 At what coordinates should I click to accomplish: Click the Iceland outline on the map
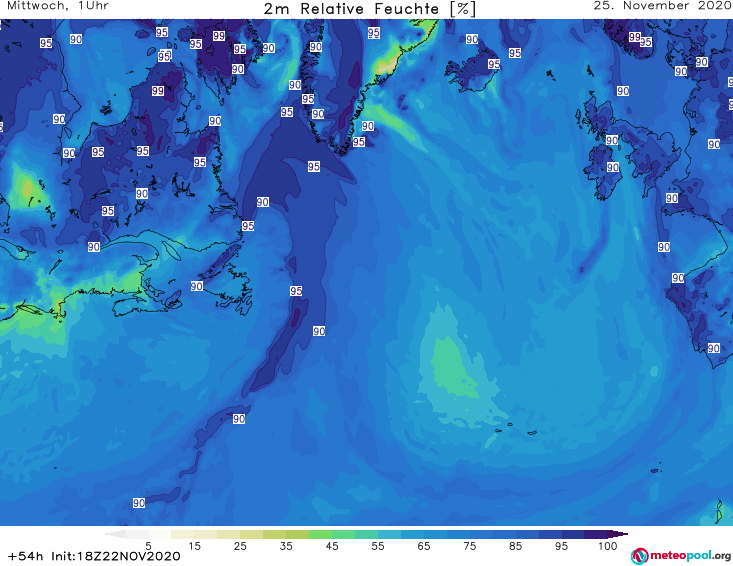(472, 71)
